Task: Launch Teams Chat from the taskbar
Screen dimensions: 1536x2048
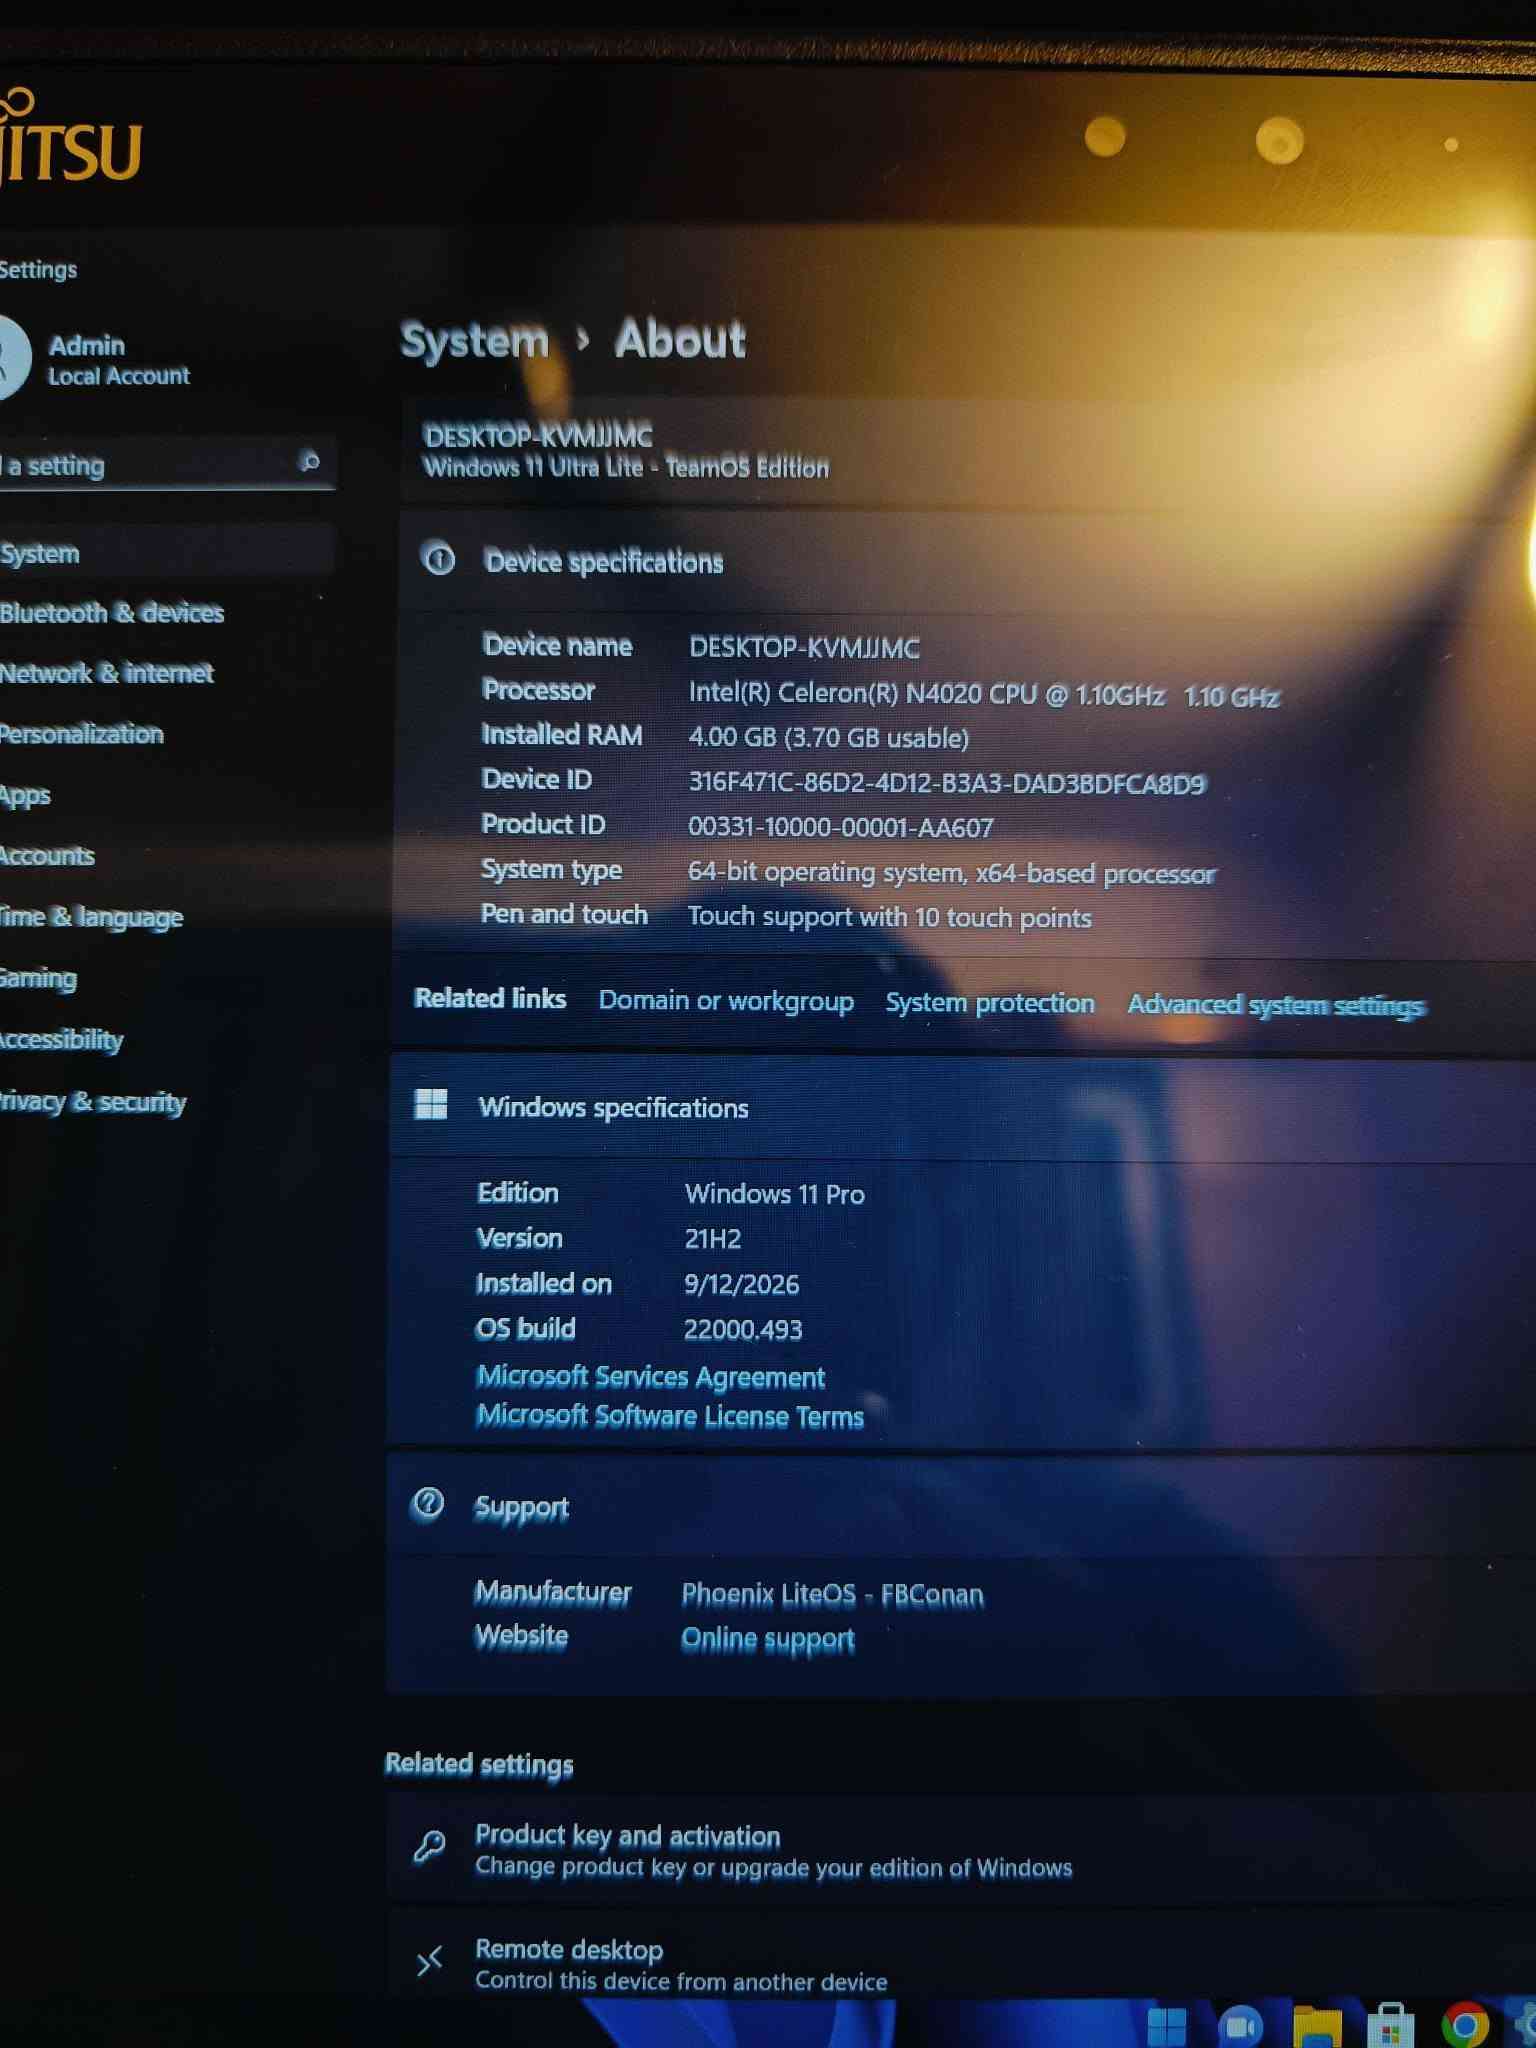Action: pos(1241,2026)
